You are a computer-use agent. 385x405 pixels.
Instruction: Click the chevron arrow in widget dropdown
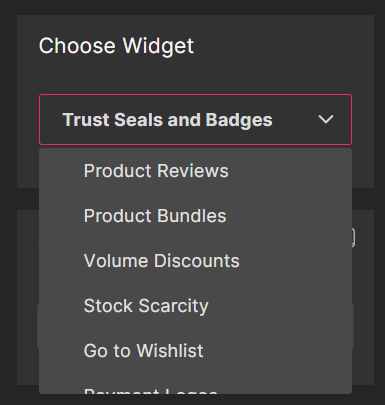coord(326,119)
